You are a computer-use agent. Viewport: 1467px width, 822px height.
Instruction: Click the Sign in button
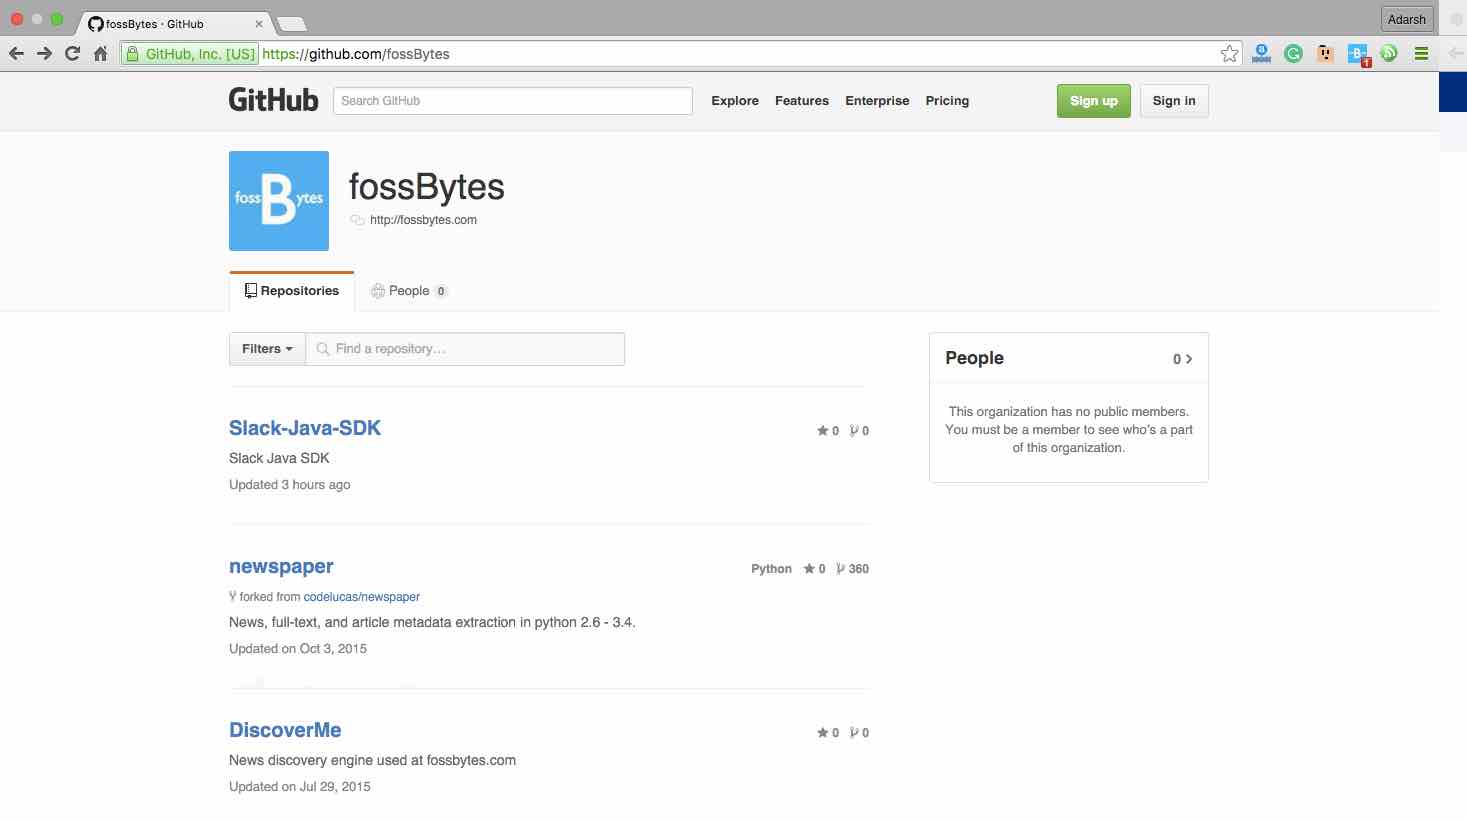click(1174, 101)
